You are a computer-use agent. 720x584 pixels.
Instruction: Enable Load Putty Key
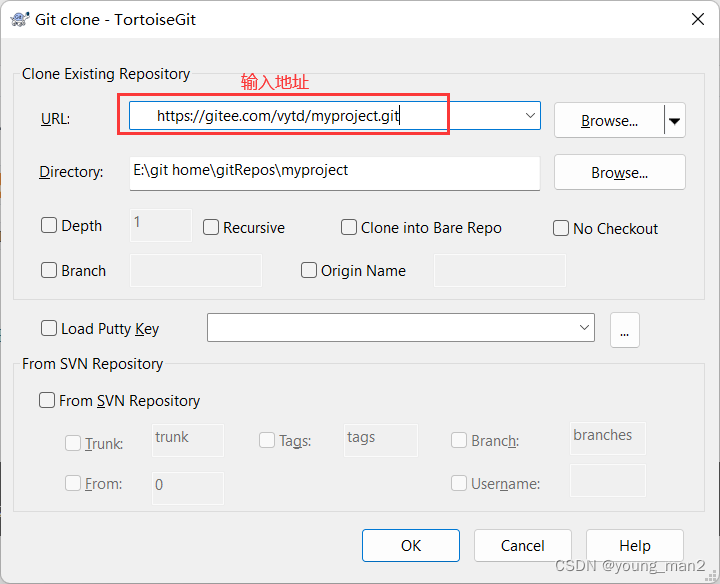[49, 328]
